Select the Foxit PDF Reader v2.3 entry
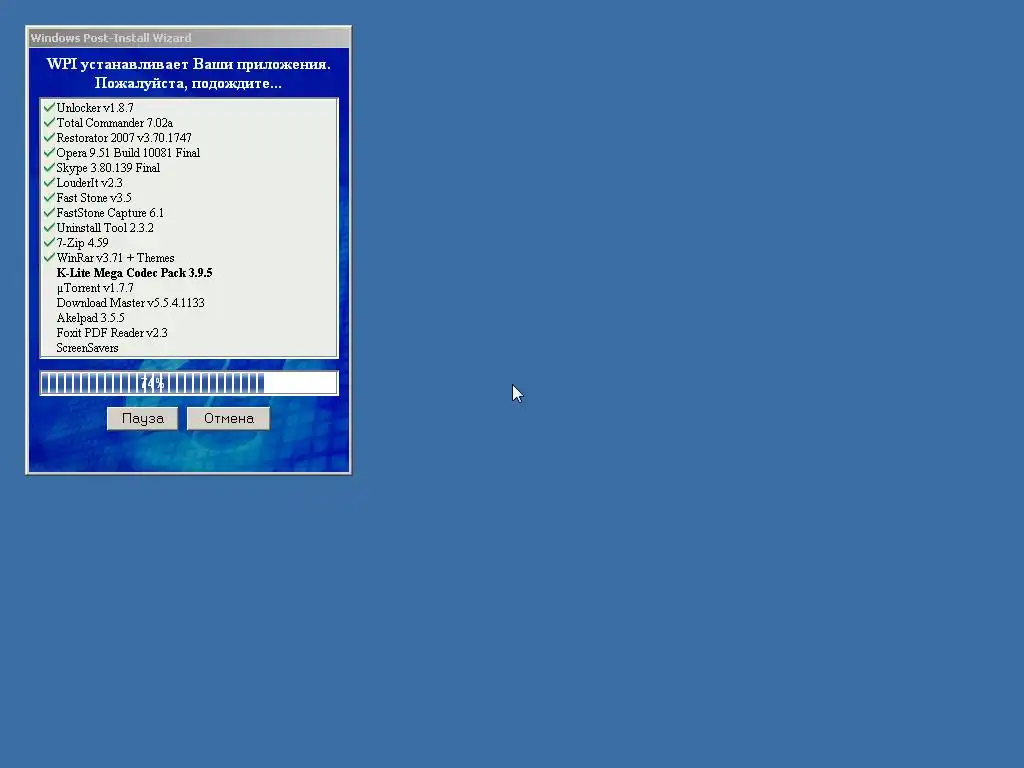Screen dimensions: 1024x768 [x=112, y=333]
